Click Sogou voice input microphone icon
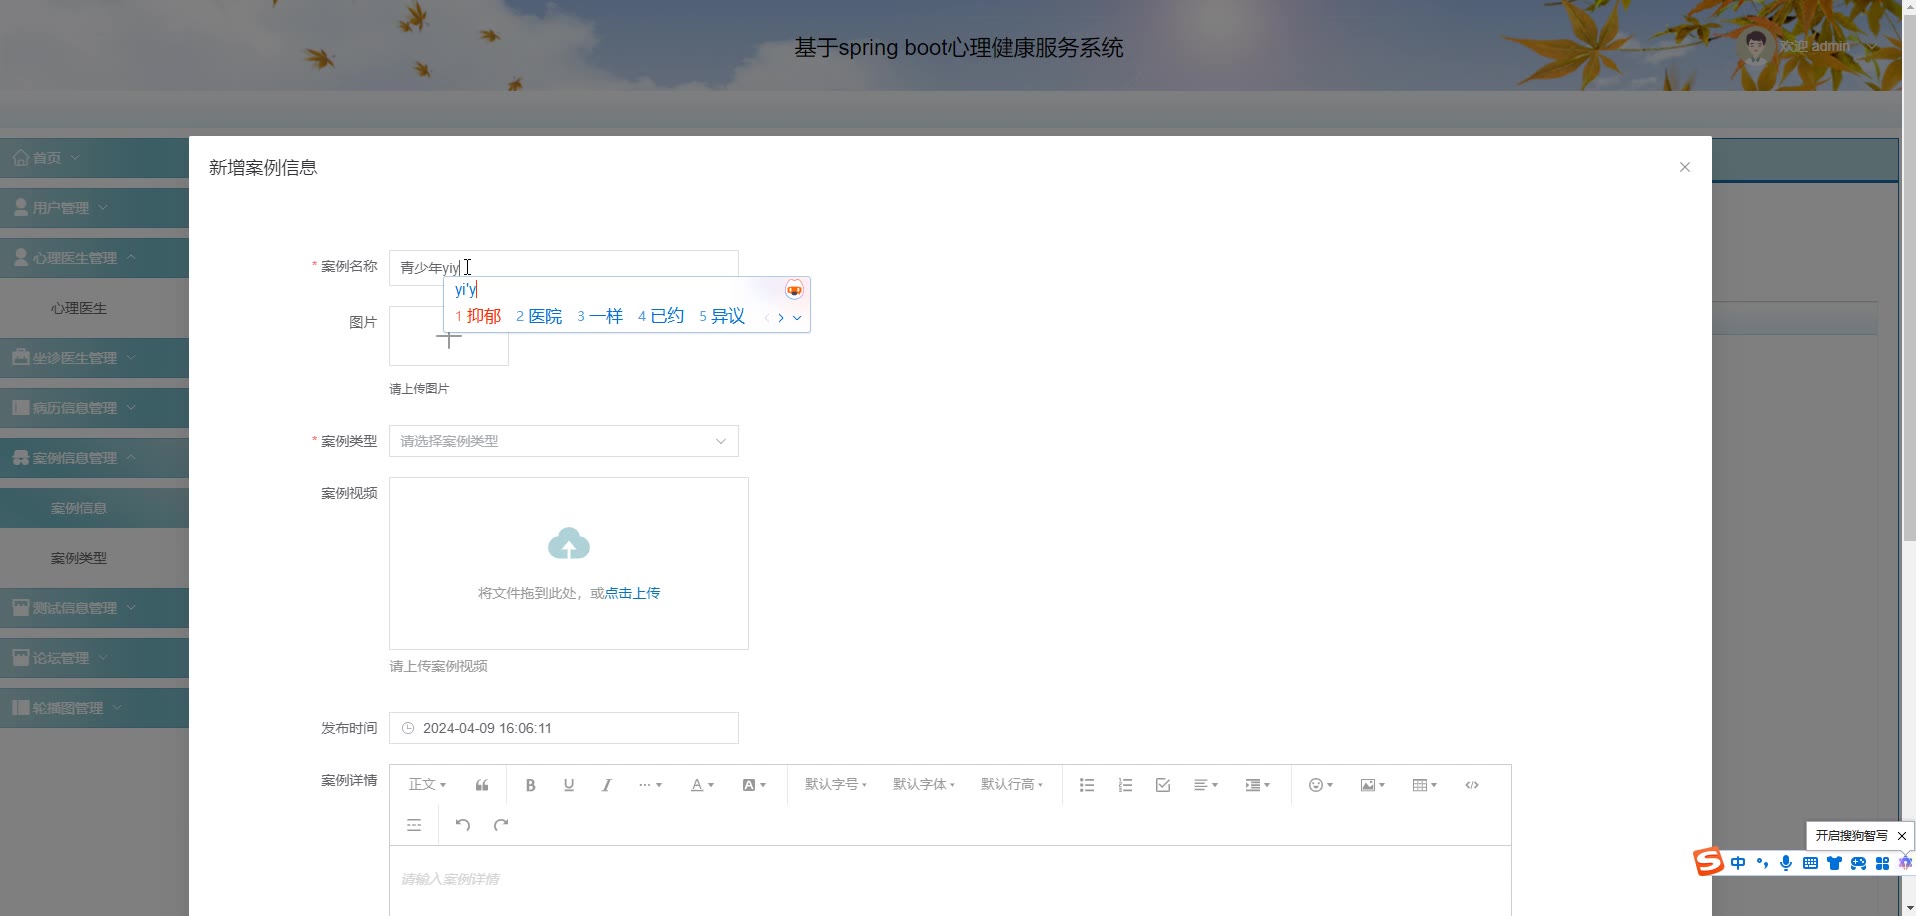1916x916 pixels. [x=1786, y=863]
